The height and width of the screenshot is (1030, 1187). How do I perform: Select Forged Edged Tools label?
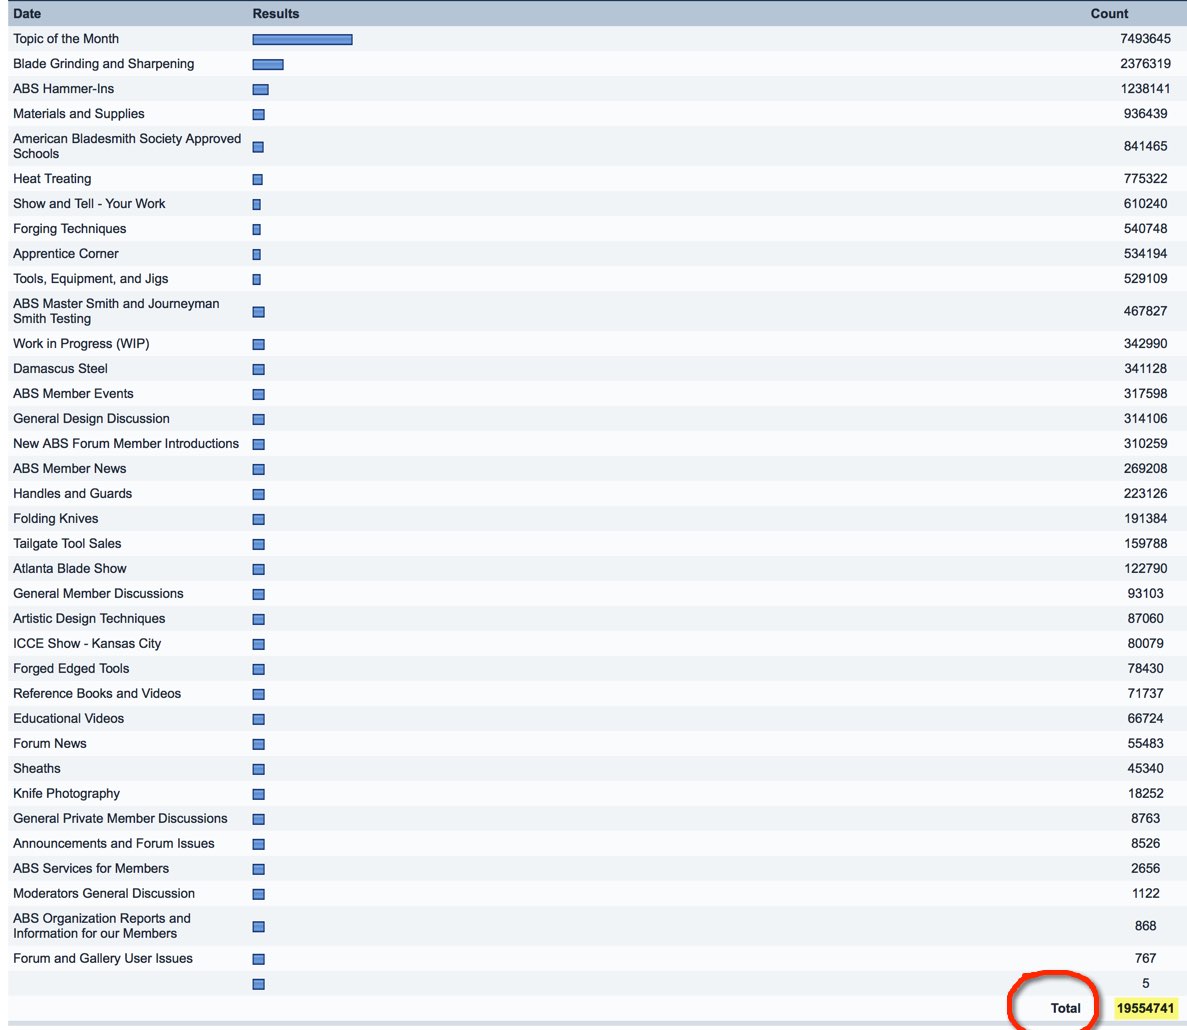coord(71,668)
